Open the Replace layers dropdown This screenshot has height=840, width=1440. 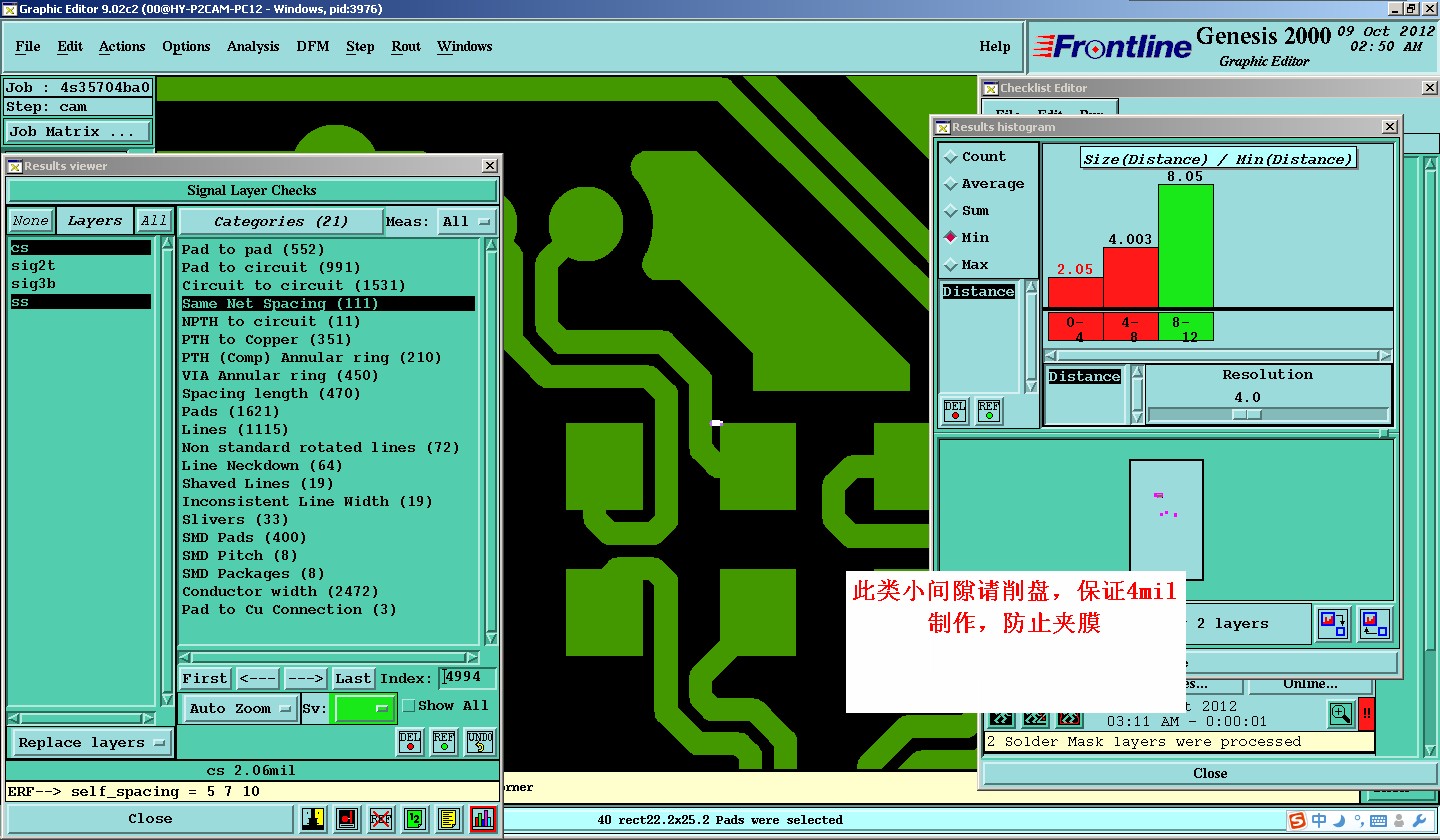tap(90, 743)
